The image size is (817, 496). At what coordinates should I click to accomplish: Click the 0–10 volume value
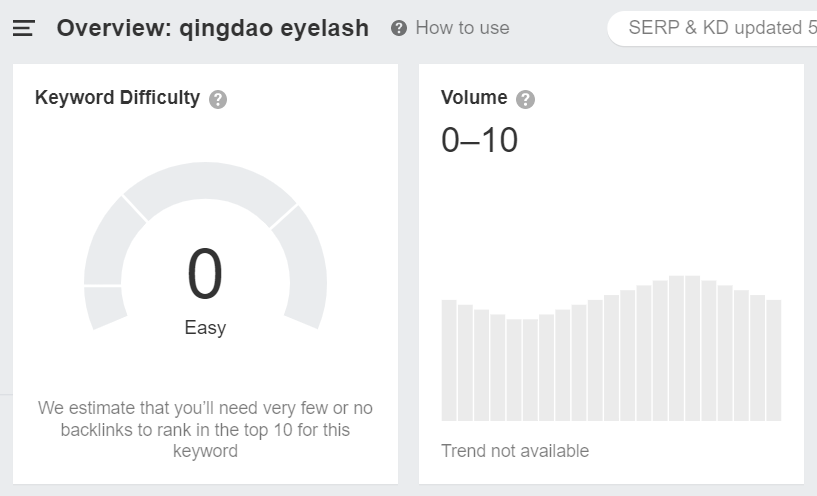coord(479,140)
